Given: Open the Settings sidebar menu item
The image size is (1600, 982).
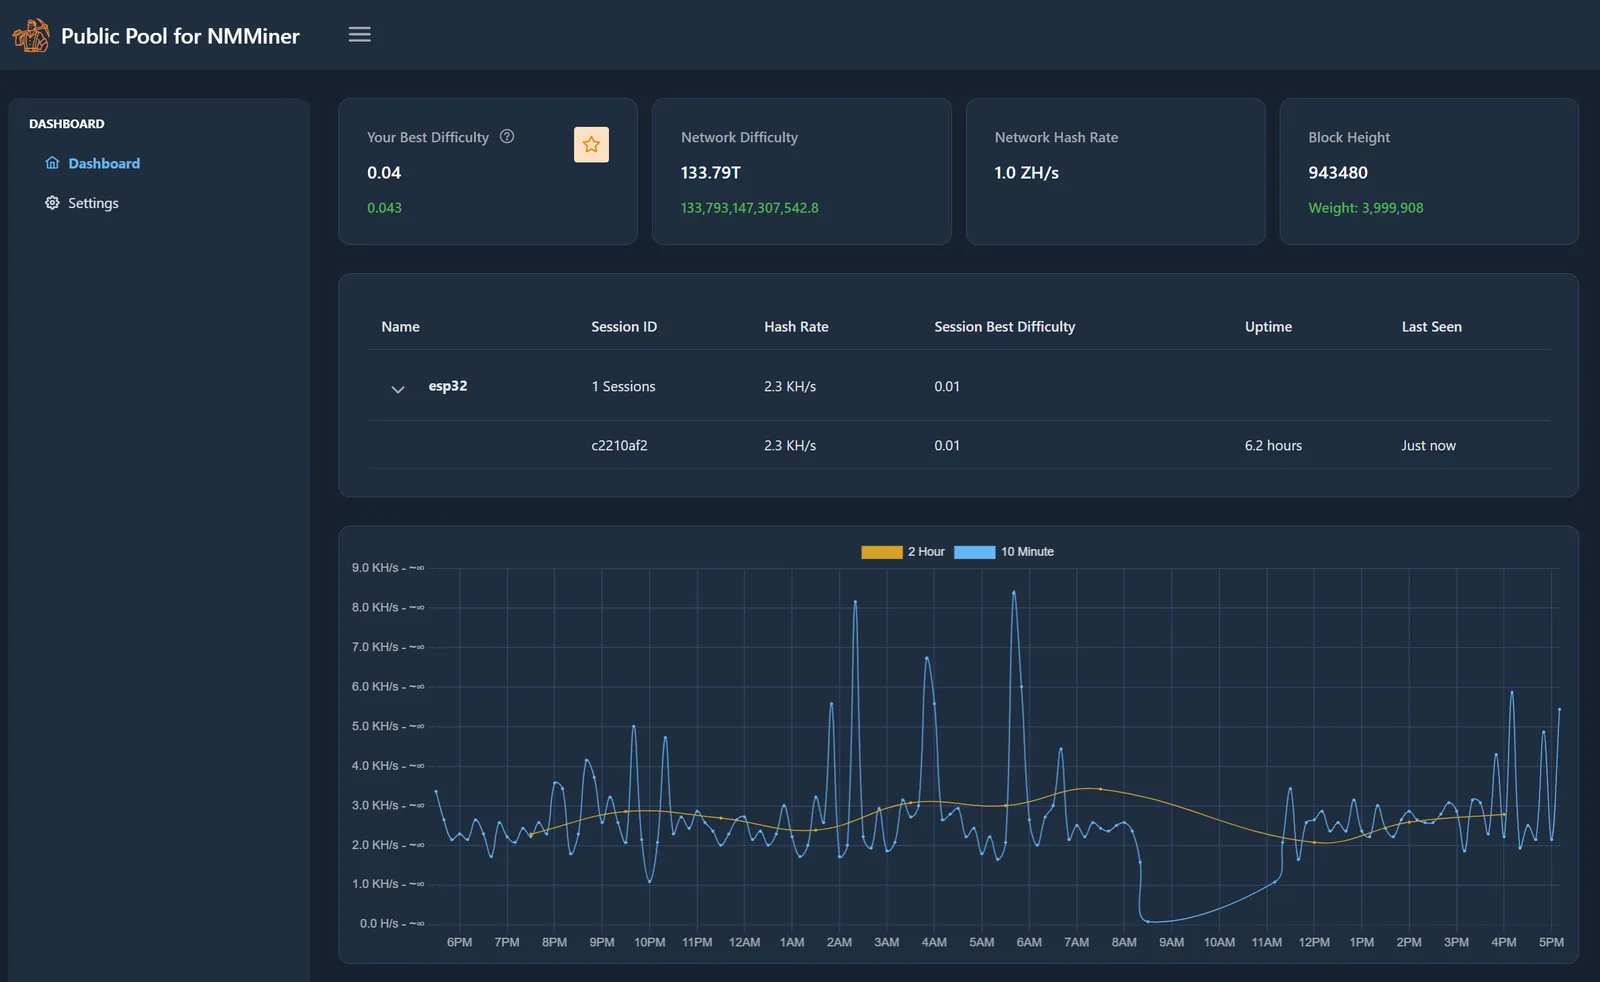Looking at the screenshot, I should [x=93, y=203].
